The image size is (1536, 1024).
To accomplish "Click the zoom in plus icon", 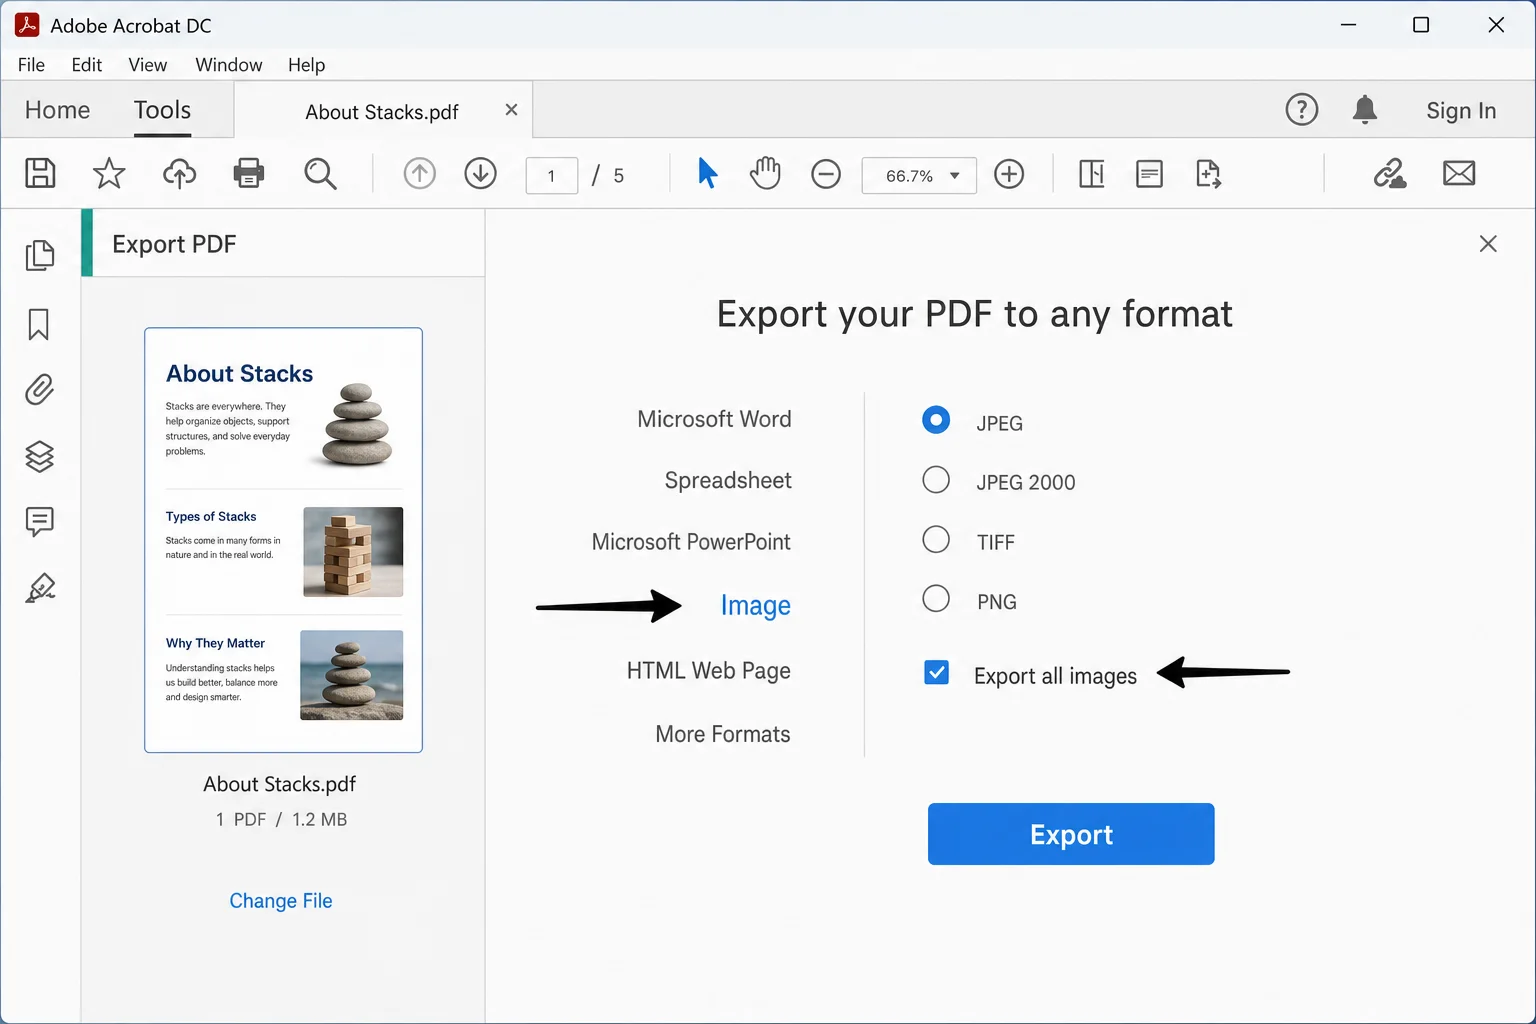I will [x=1009, y=174].
